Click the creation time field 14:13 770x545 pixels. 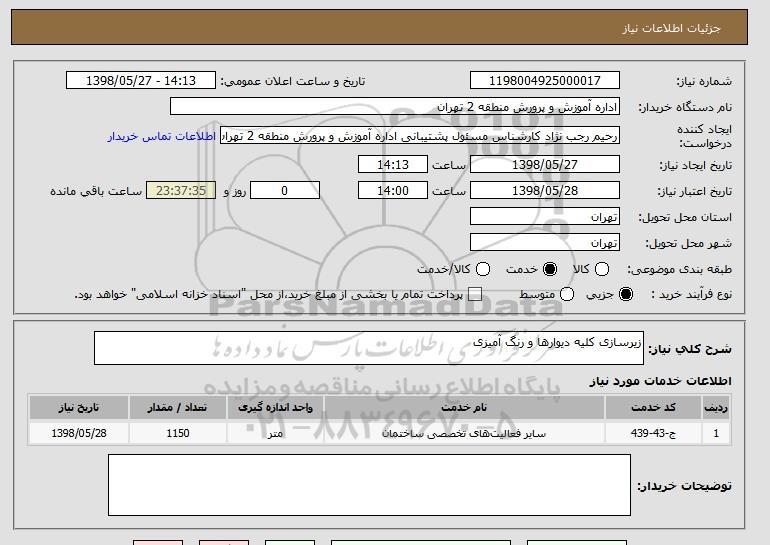393,164
